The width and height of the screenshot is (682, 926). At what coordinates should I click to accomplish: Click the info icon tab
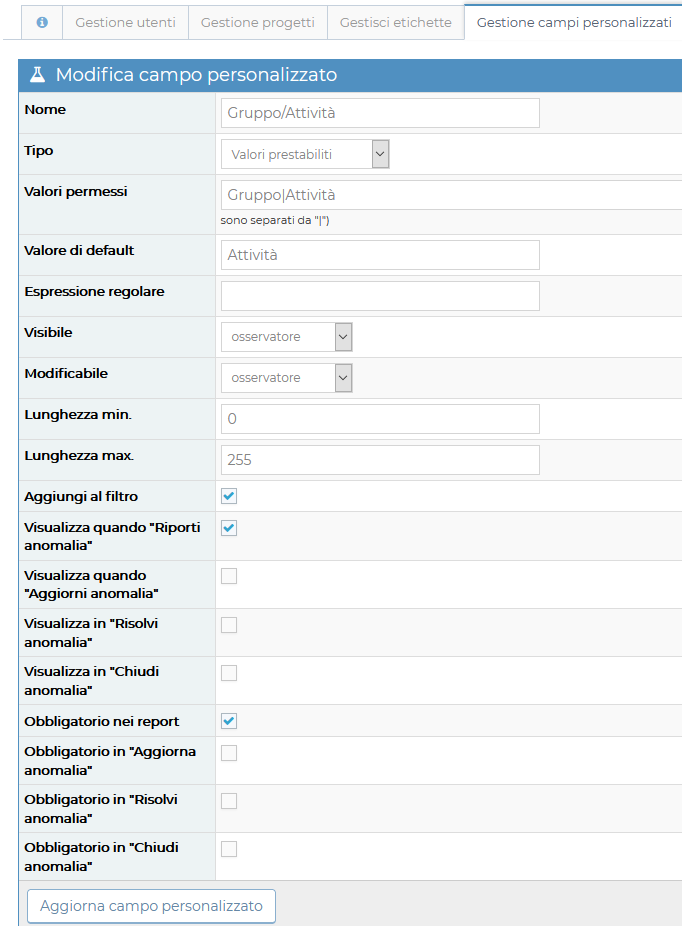click(42, 22)
